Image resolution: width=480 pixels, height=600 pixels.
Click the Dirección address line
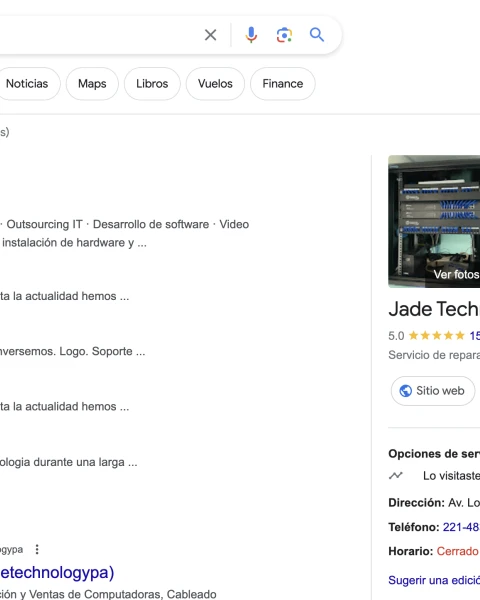[x=434, y=502]
